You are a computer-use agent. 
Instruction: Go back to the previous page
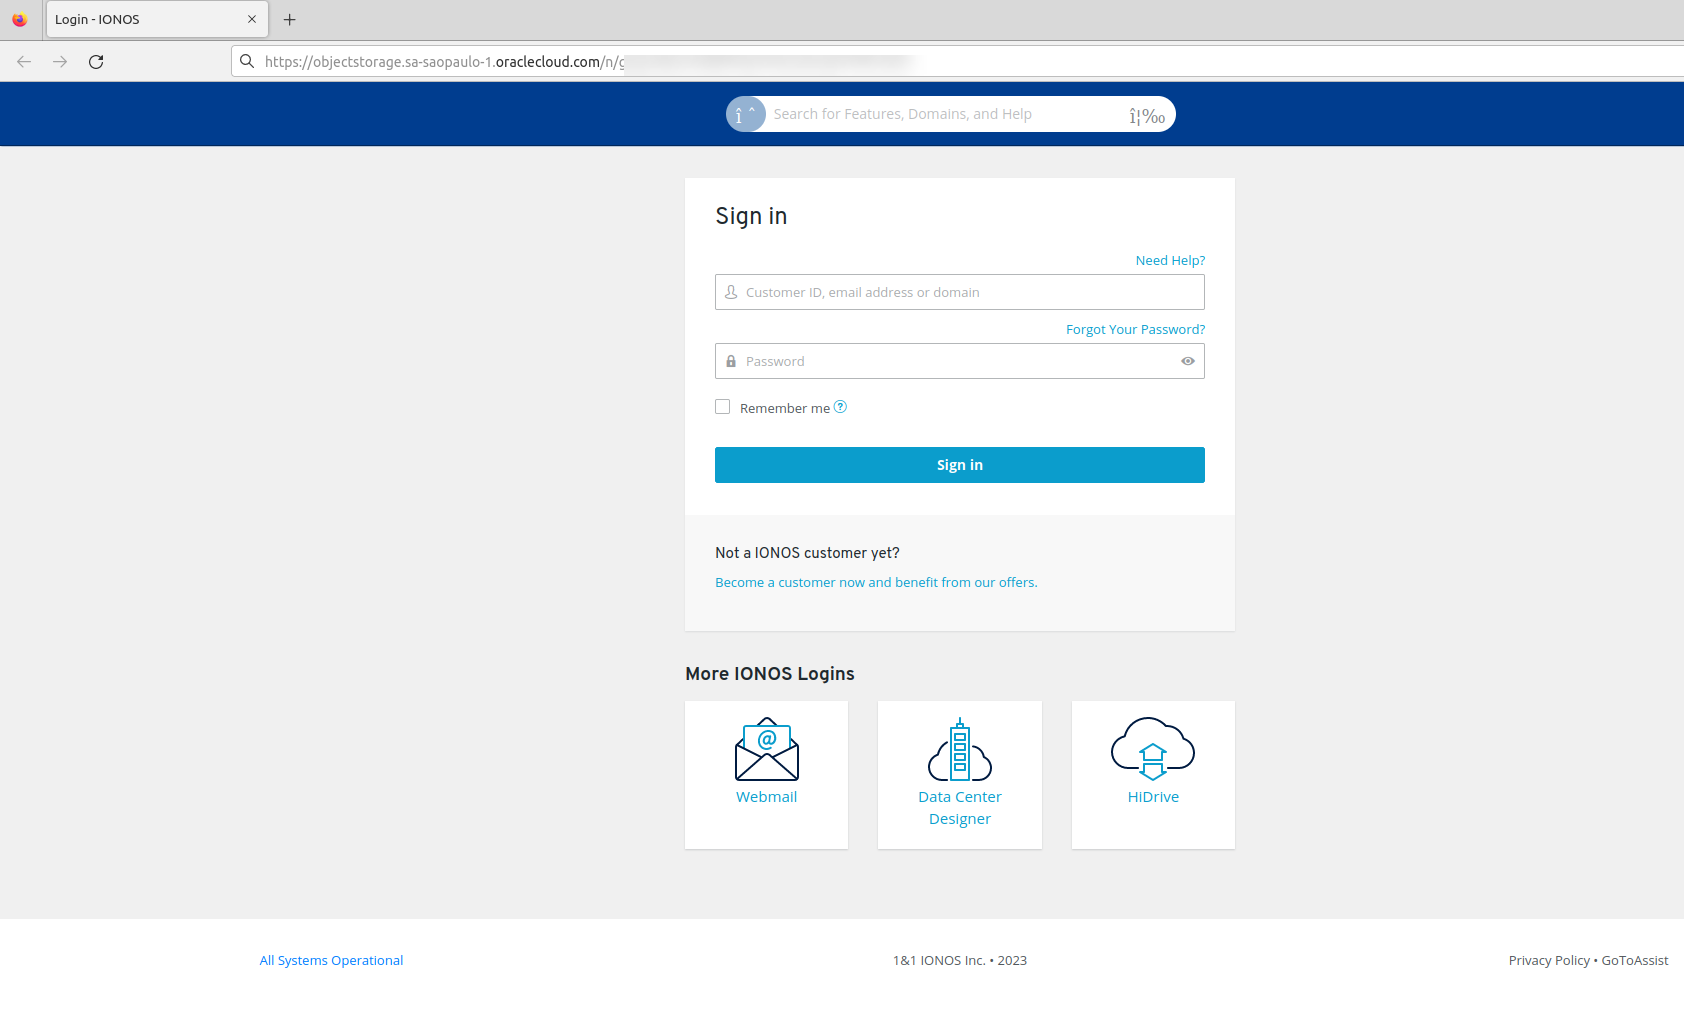coord(24,62)
